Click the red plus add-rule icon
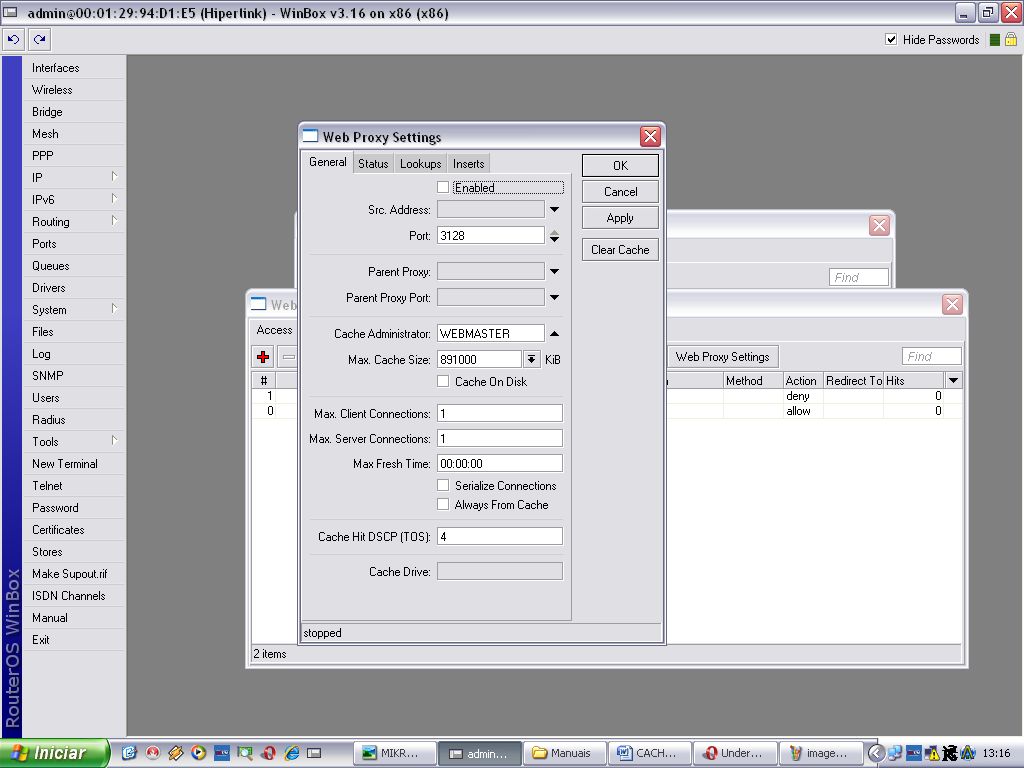This screenshot has width=1024, height=768. pos(263,357)
